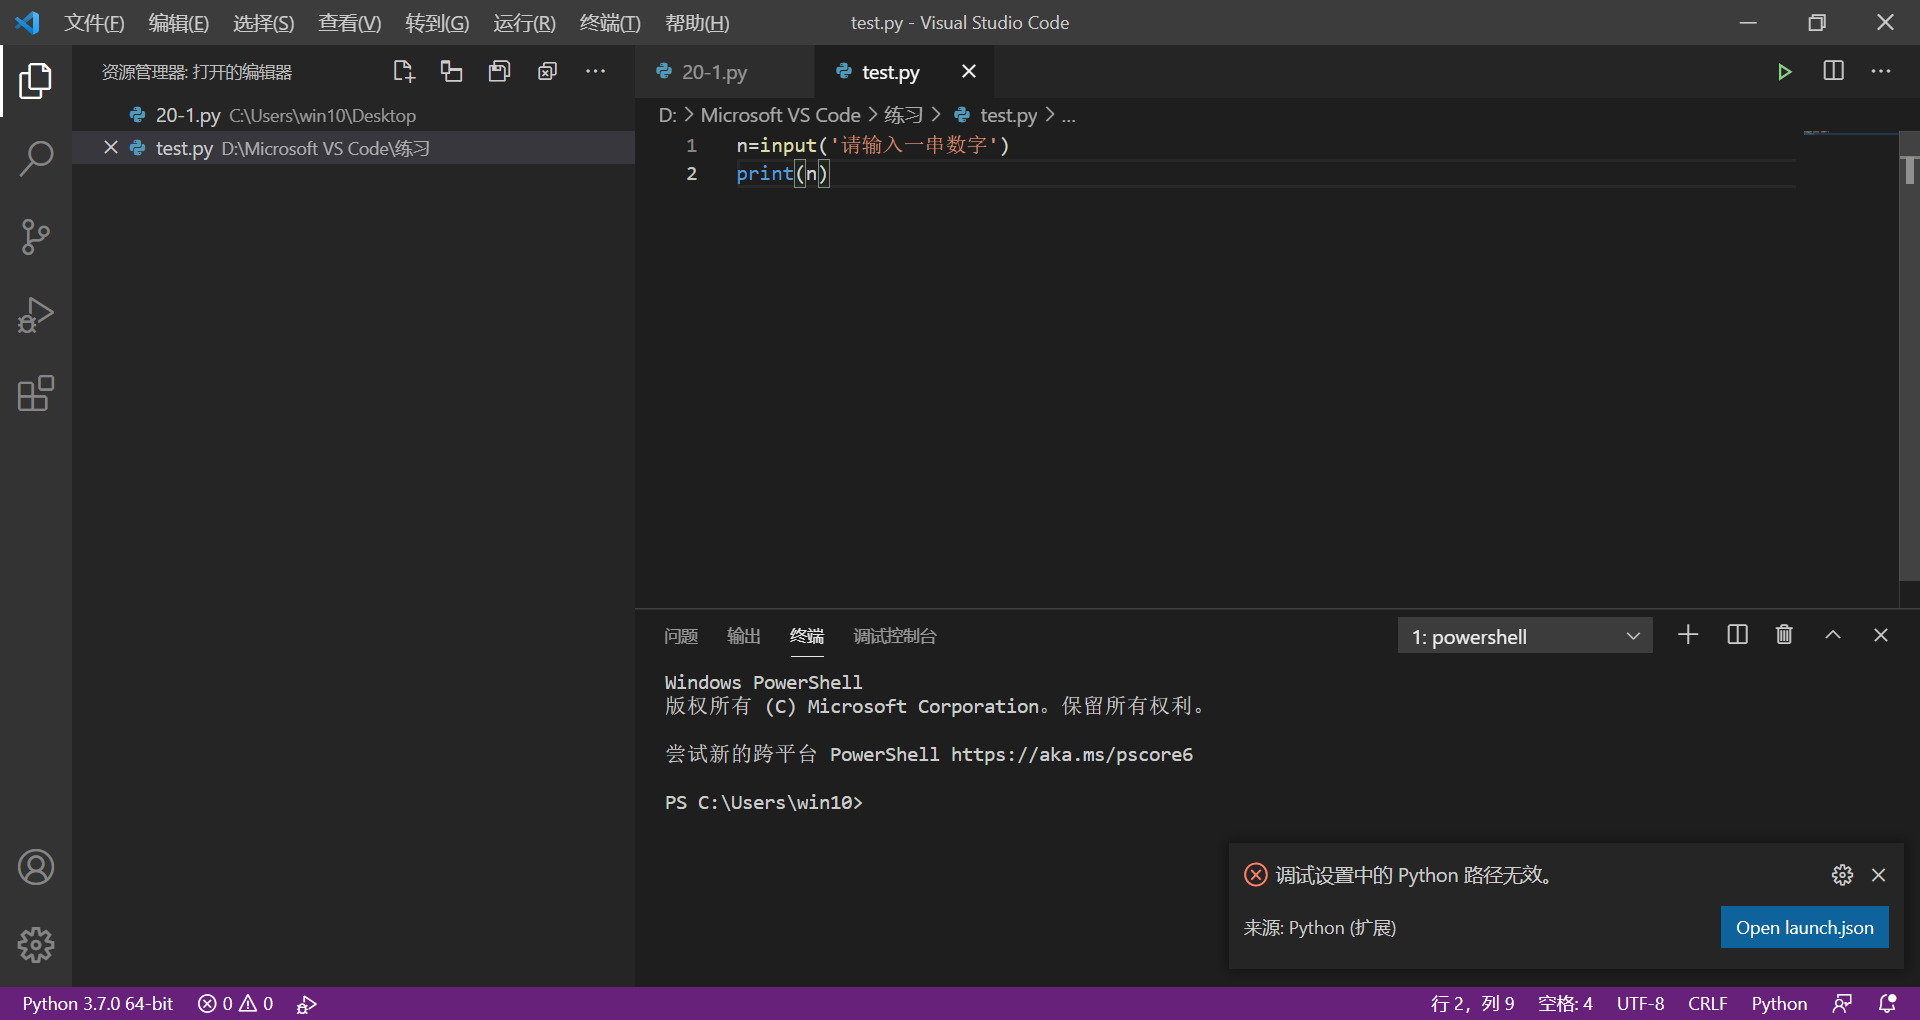1920x1020 pixels.
Task: Split the editor to the right
Action: click(x=1833, y=71)
